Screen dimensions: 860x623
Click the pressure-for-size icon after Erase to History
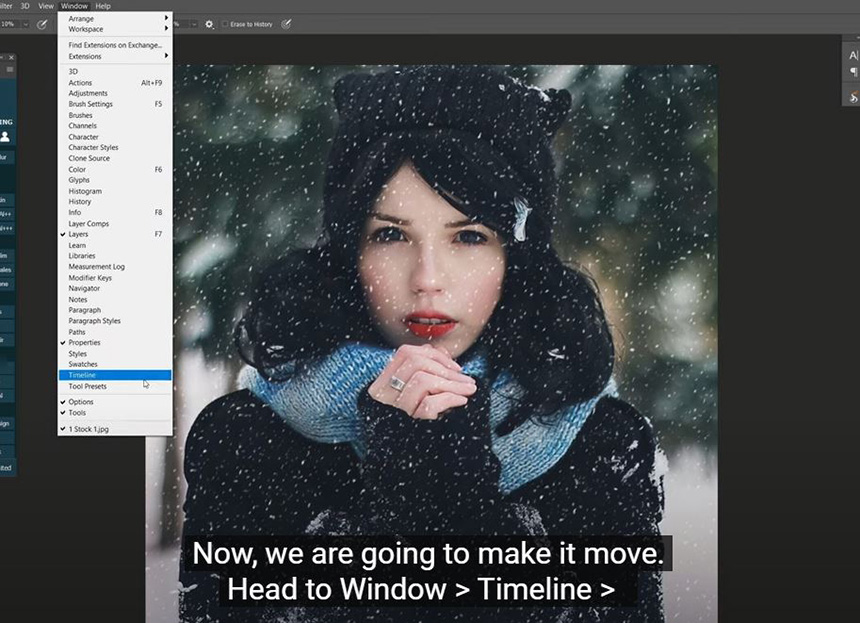[286, 23]
